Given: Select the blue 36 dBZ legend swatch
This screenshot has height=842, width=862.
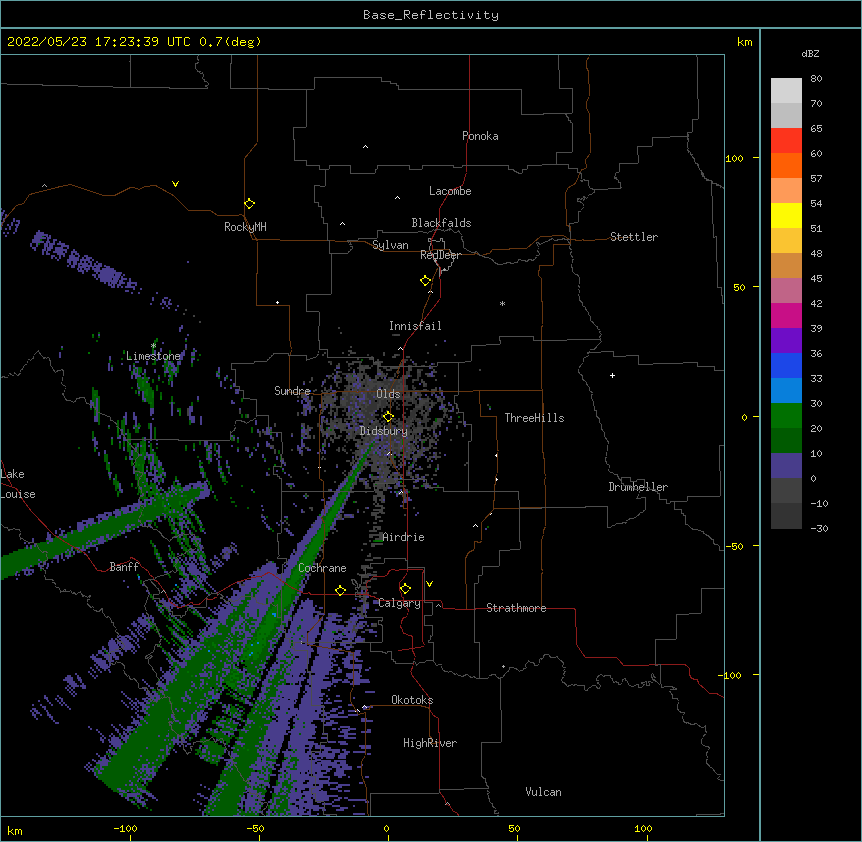Looking at the screenshot, I should point(786,365).
